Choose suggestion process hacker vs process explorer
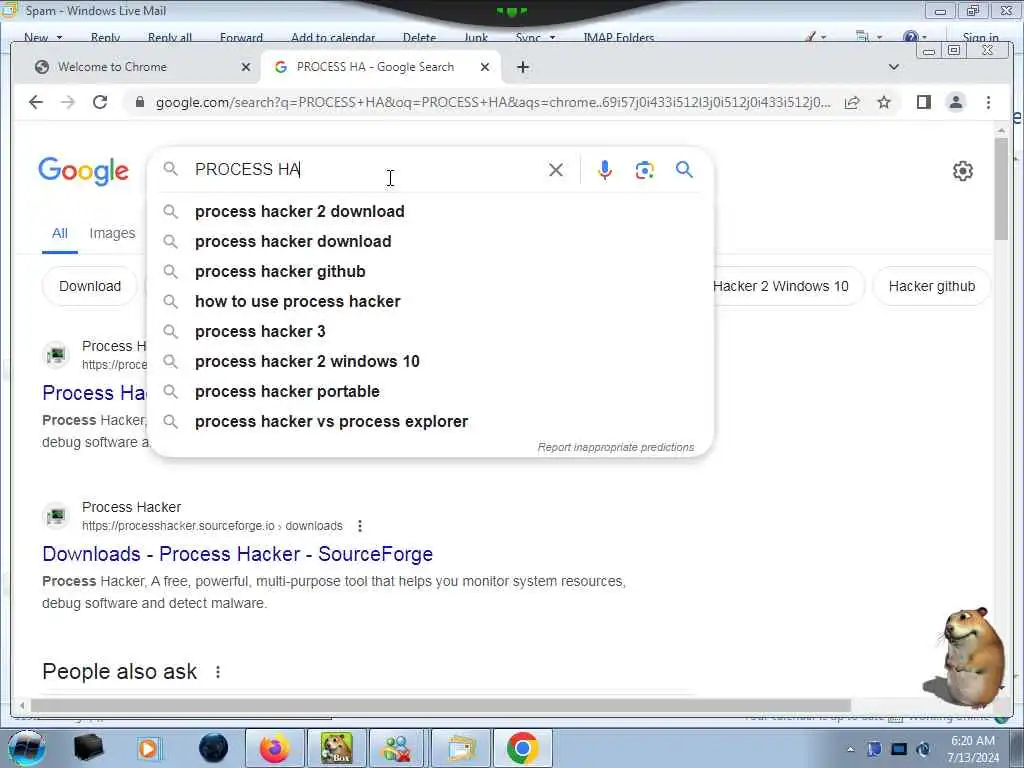The image size is (1024, 768). [x=431, y=422]
